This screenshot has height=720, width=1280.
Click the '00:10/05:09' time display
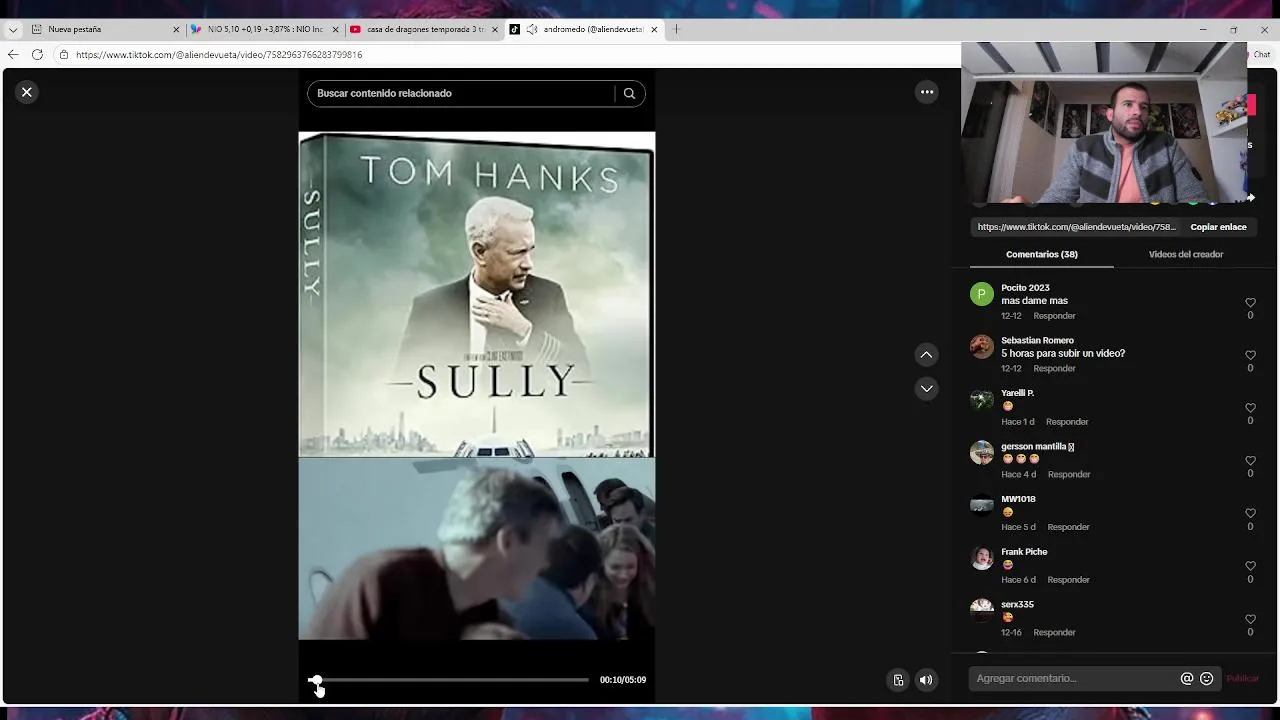pyautogui.click(x=623, y=680)
